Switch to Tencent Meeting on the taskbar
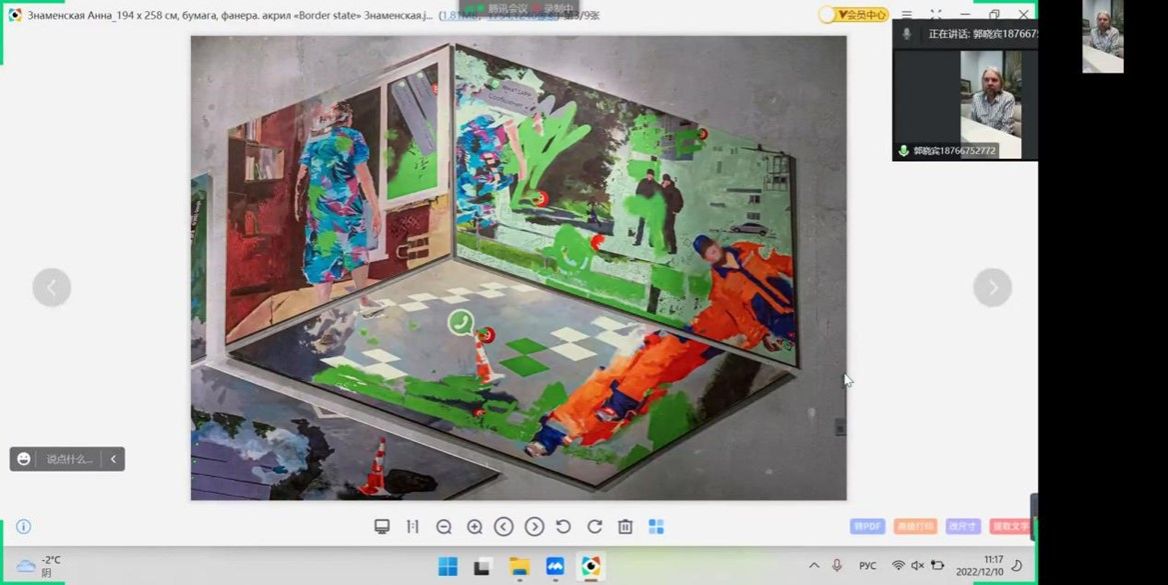Viewport: 1168px width, 585px height. click(555, 566)
